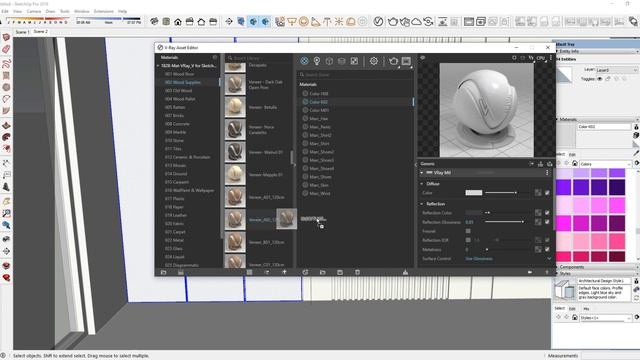Select the Man_Hair material
Image resolution: width=640 pixels, height=360 pixels.
[318, 118]
